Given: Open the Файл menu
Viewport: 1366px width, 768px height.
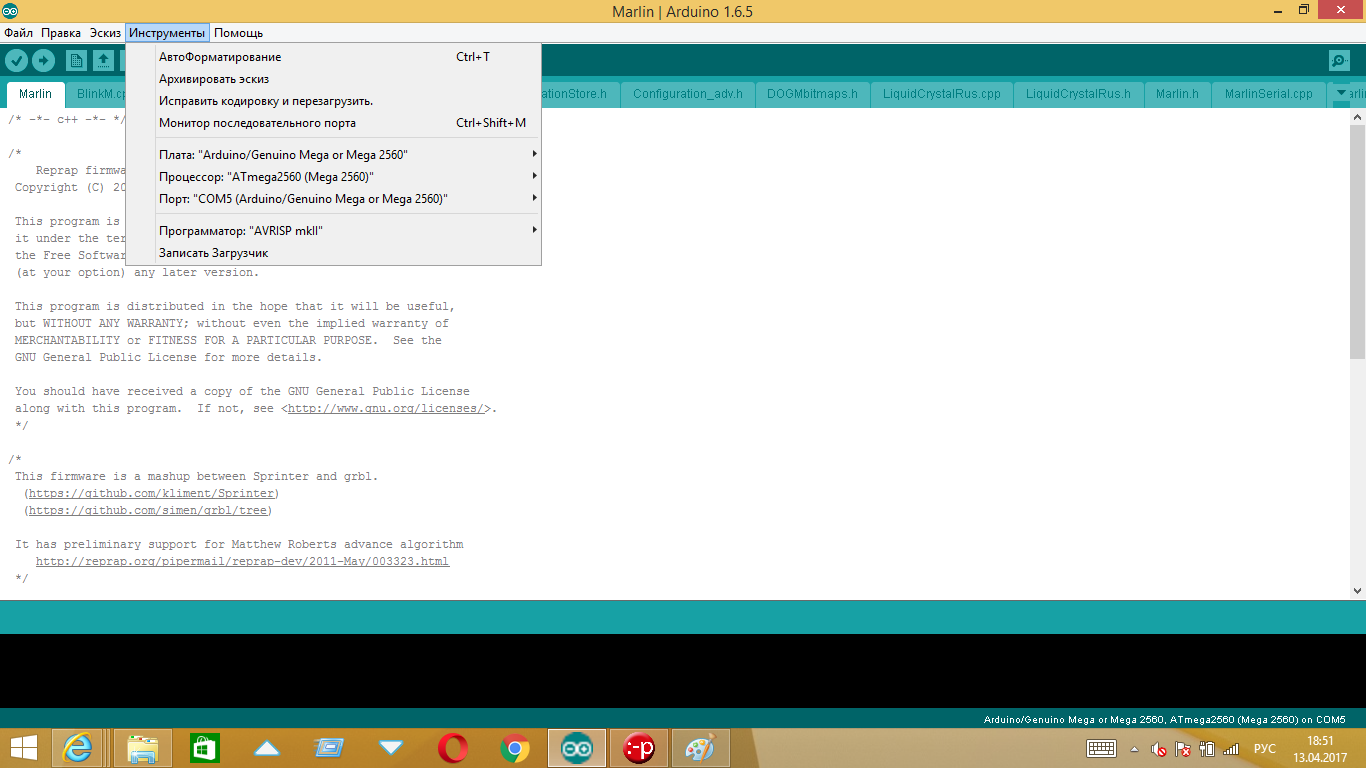Looking at the screenshot, I should pos(18,33).
